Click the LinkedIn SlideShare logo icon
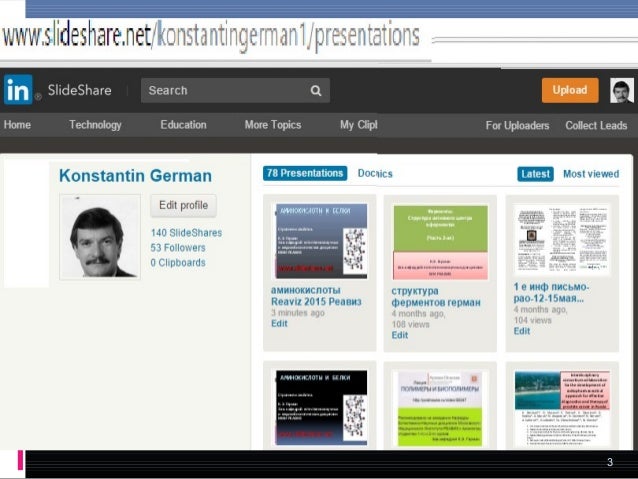 coord(18,90)
